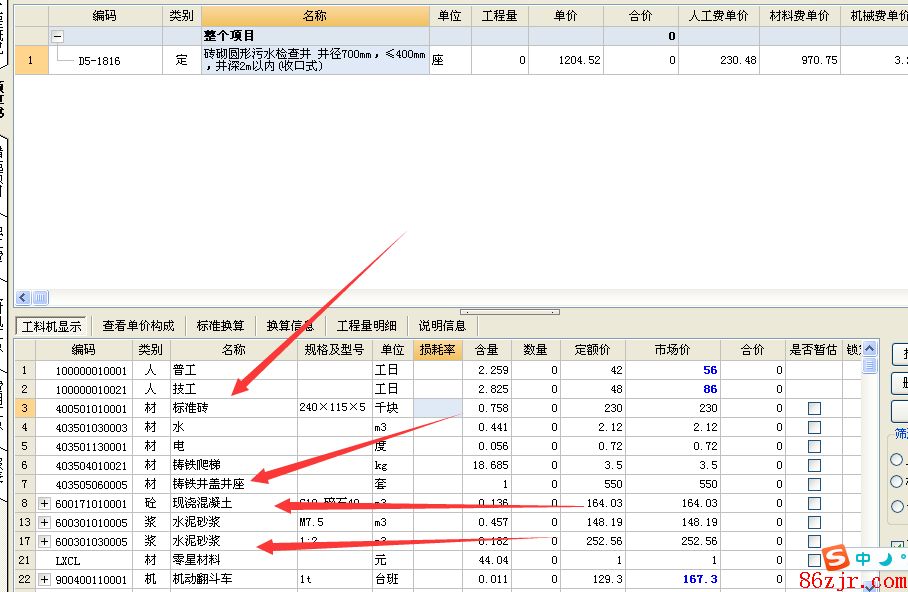Screen dimensions: 908x592
Task: Click the 损耗率 column header
Action: tap(437, 350)
